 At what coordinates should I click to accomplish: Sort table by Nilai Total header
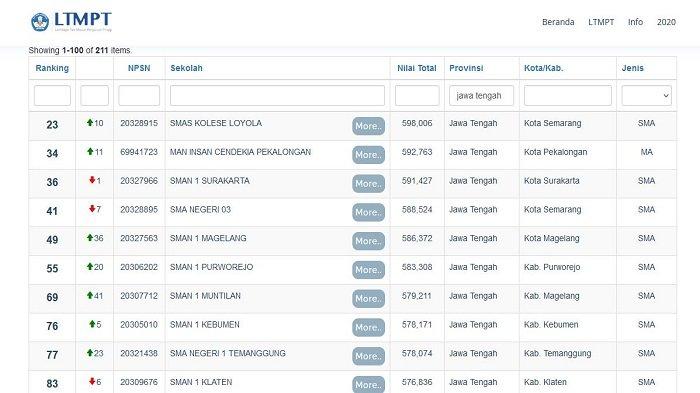[x=417, y=68]
